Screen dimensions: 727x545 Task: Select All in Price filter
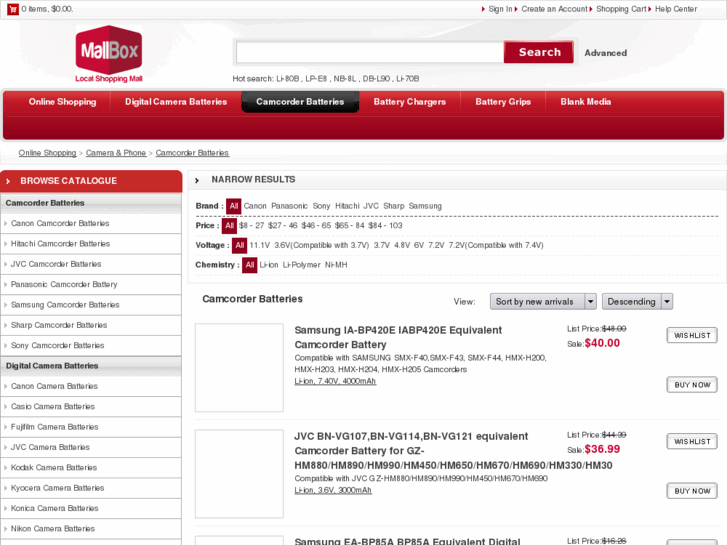(230, 225)
